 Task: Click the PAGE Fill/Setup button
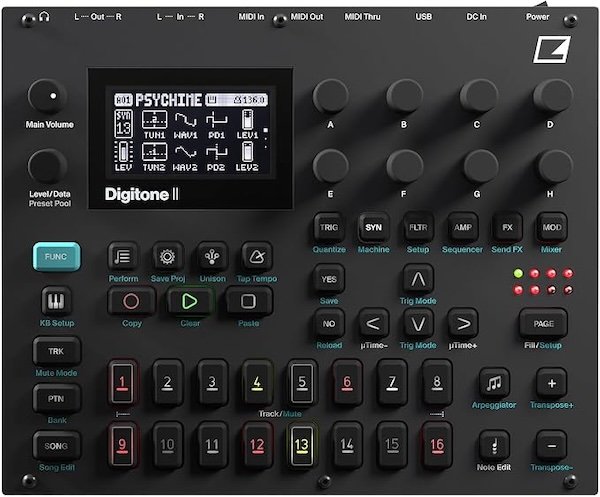click(543, 324)
